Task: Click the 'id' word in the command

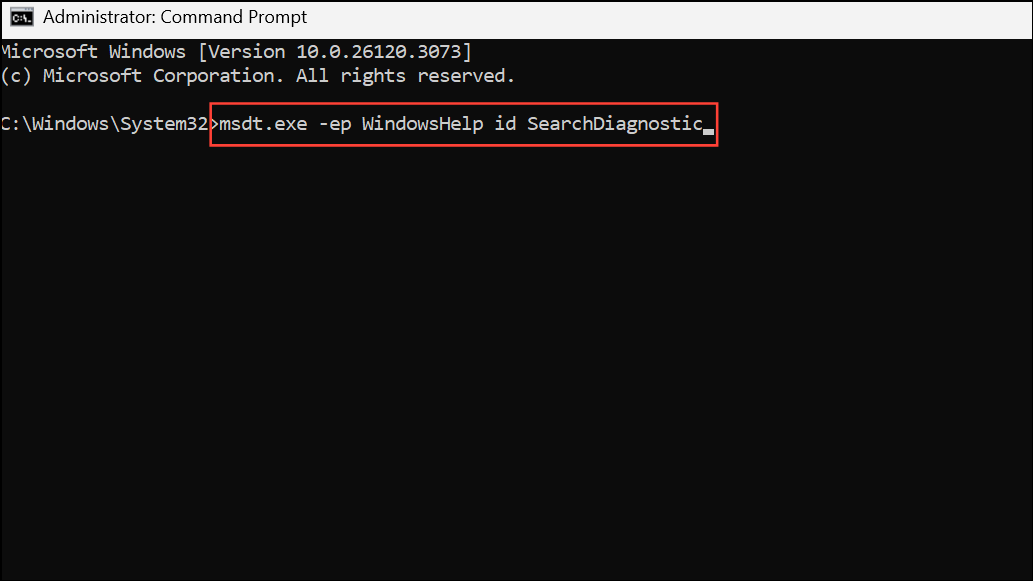Action: pos(505,124)
